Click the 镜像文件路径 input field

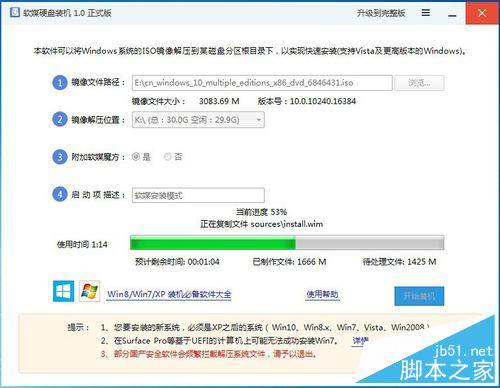coord(262,83)
